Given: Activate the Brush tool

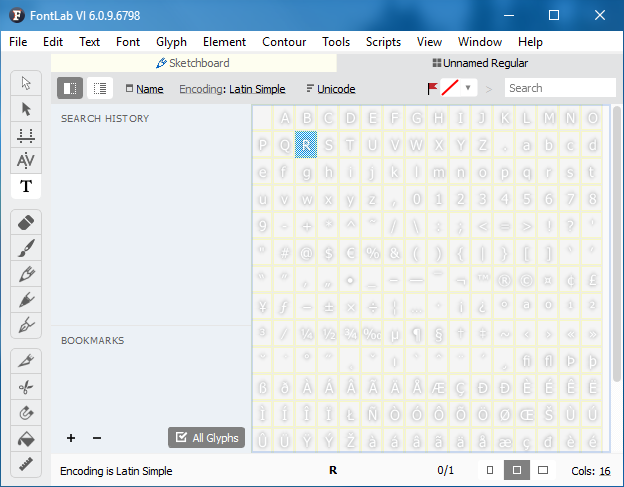Looking at the screenshot, I should click(26, 247).
